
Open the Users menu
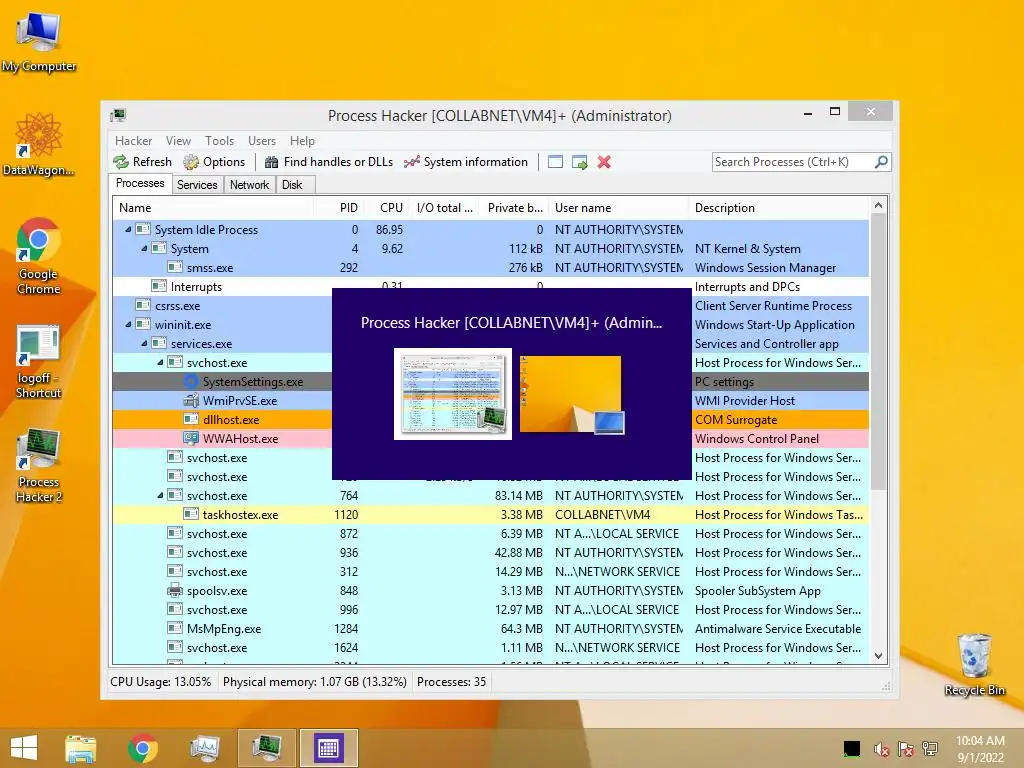point(262,141)
